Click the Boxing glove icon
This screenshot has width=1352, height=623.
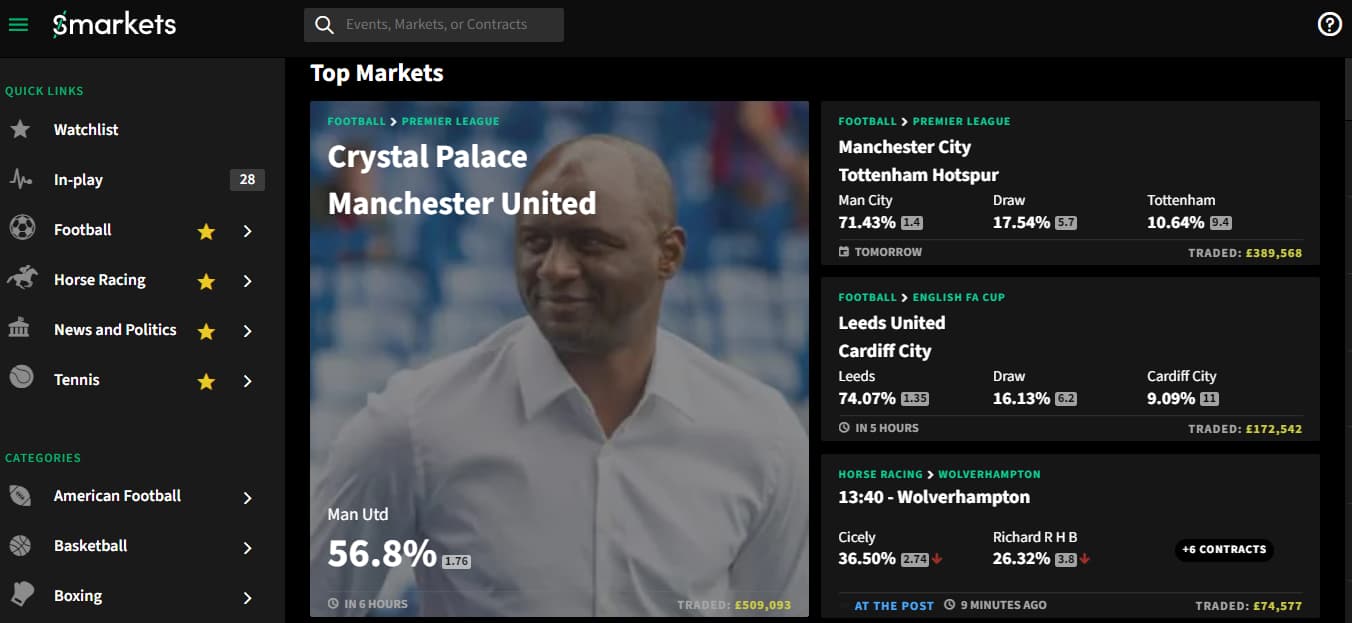pyautogui.click(x=21, y=595)
